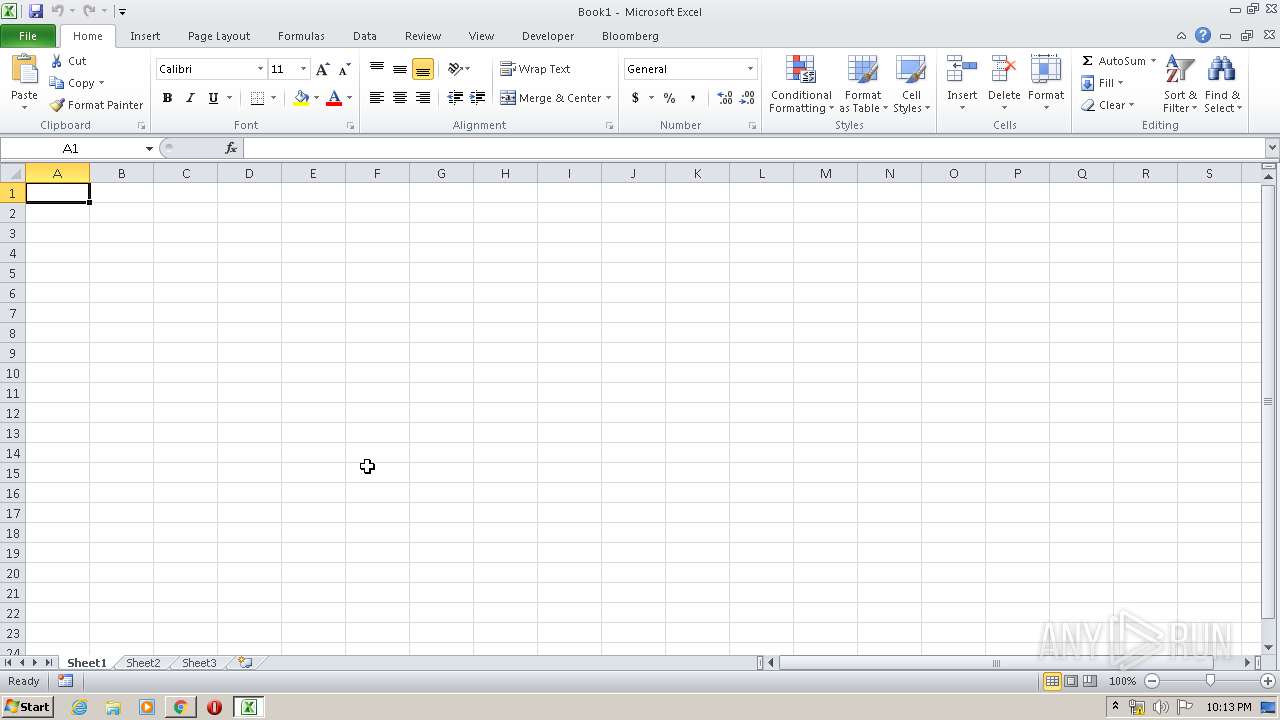Open Bloomberg ribbon tab

(630, 36)
